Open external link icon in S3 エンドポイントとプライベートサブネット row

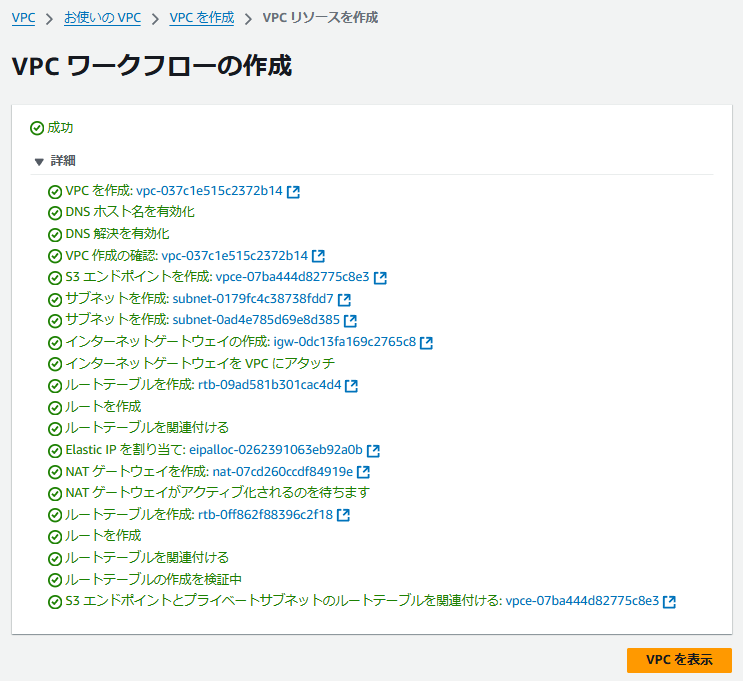[x=669, y=601]
